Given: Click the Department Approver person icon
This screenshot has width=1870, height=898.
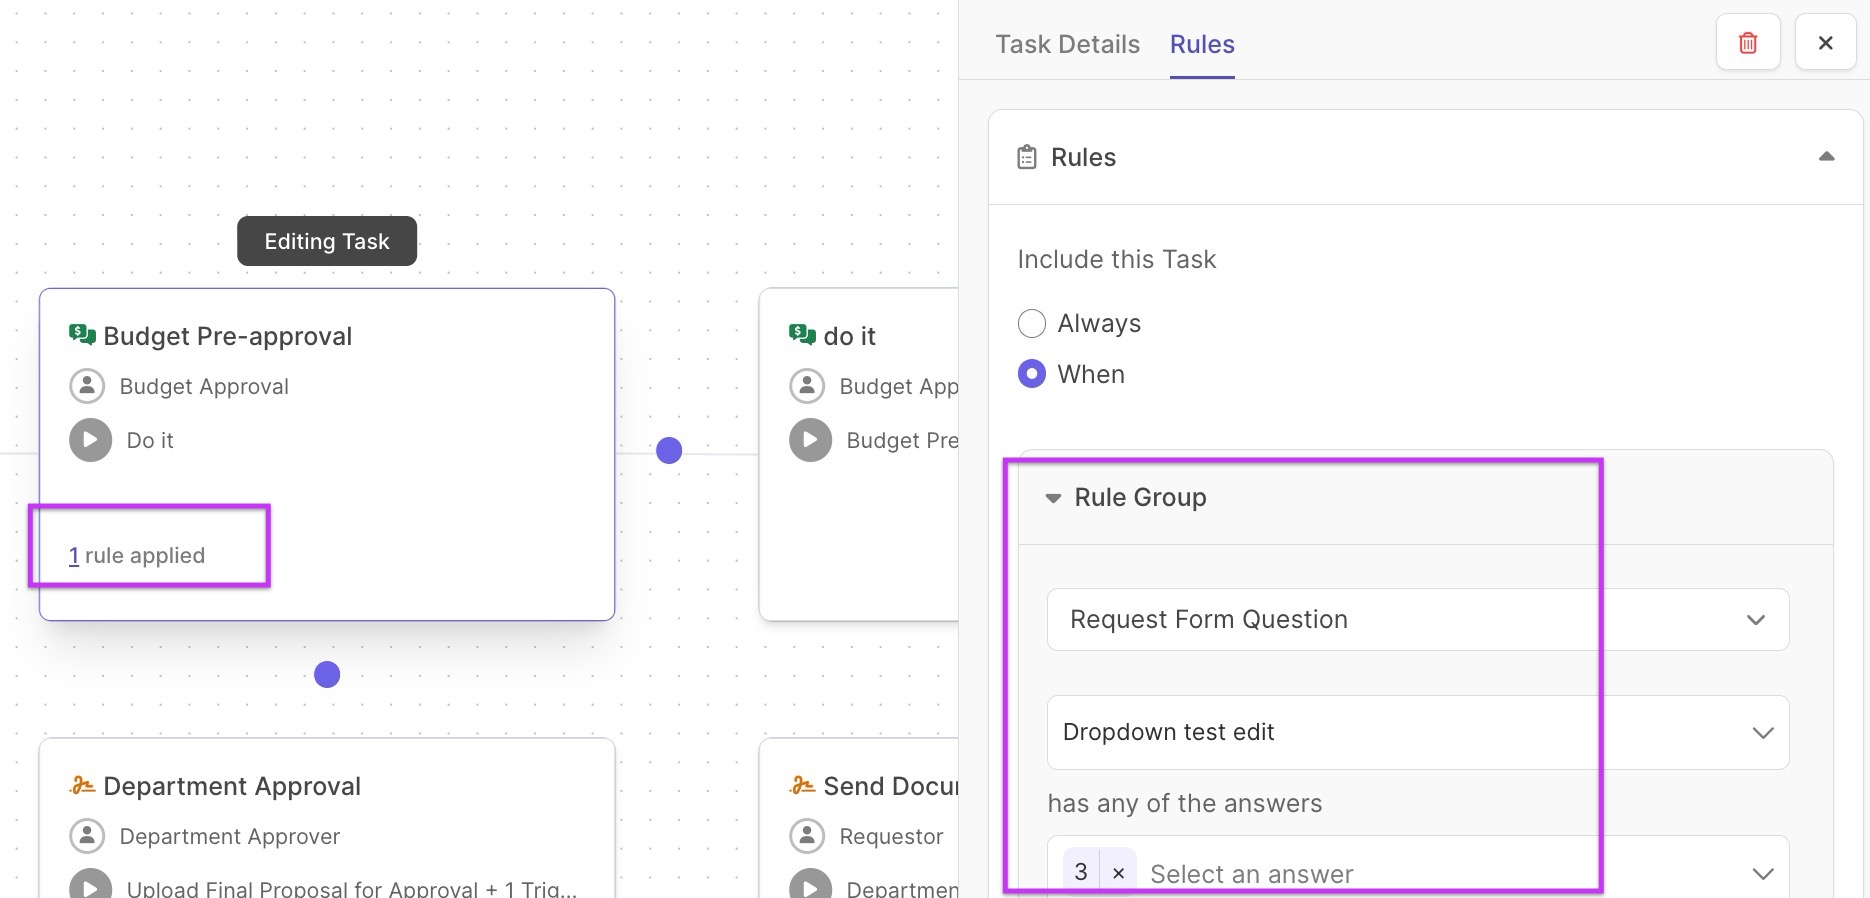Looking at the screenshot, I should pos(87,836).
